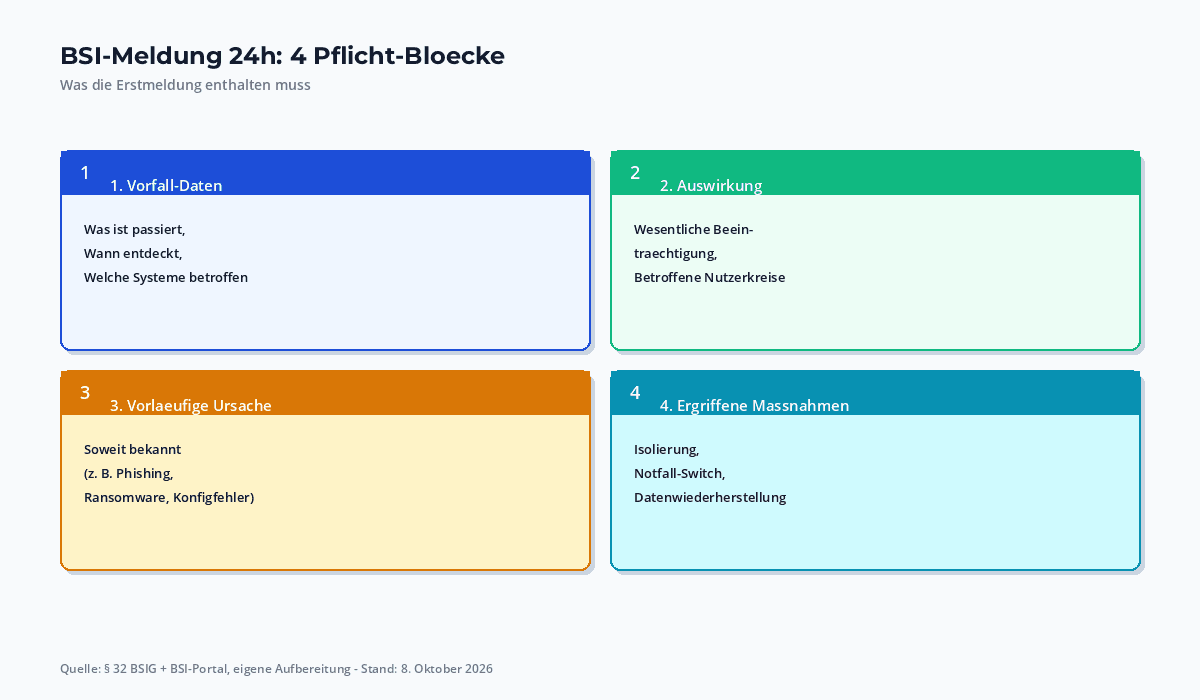Select the '4. Ergriffene Massnahmen' header label
Screen dimensions: 1200x700
point(755,406)
